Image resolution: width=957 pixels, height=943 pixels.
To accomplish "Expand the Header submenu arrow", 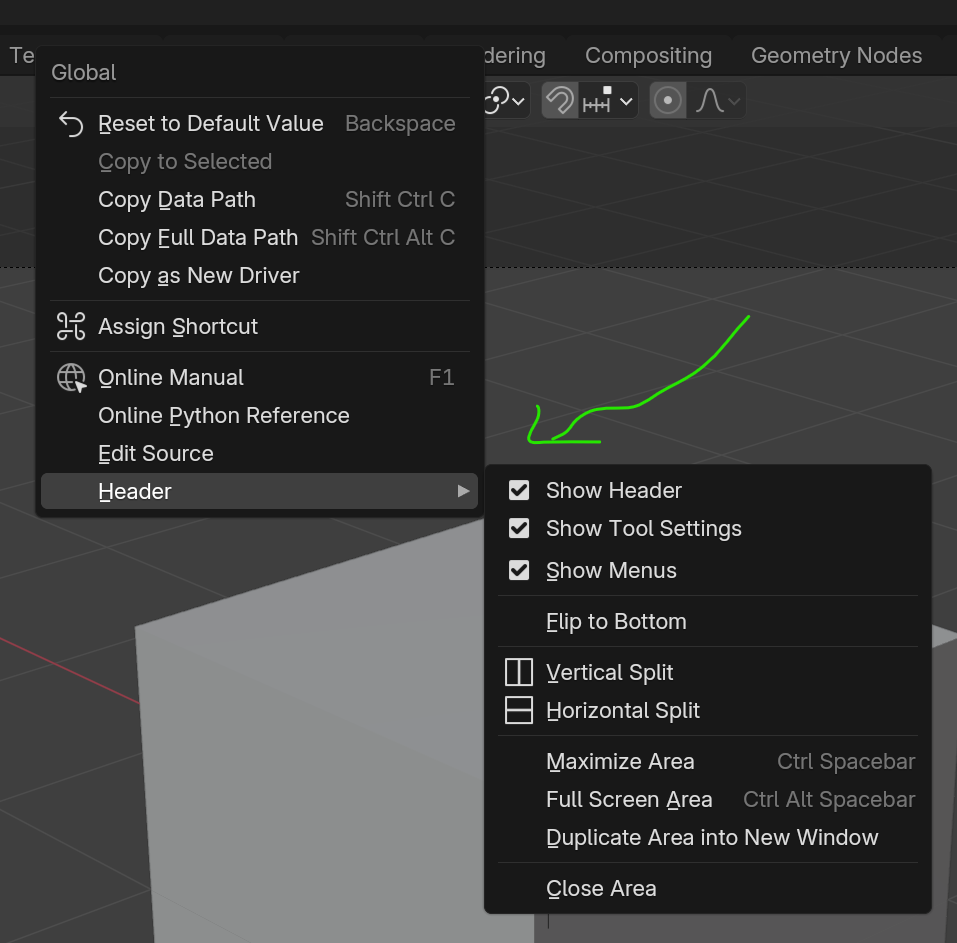I will [463, 491].
